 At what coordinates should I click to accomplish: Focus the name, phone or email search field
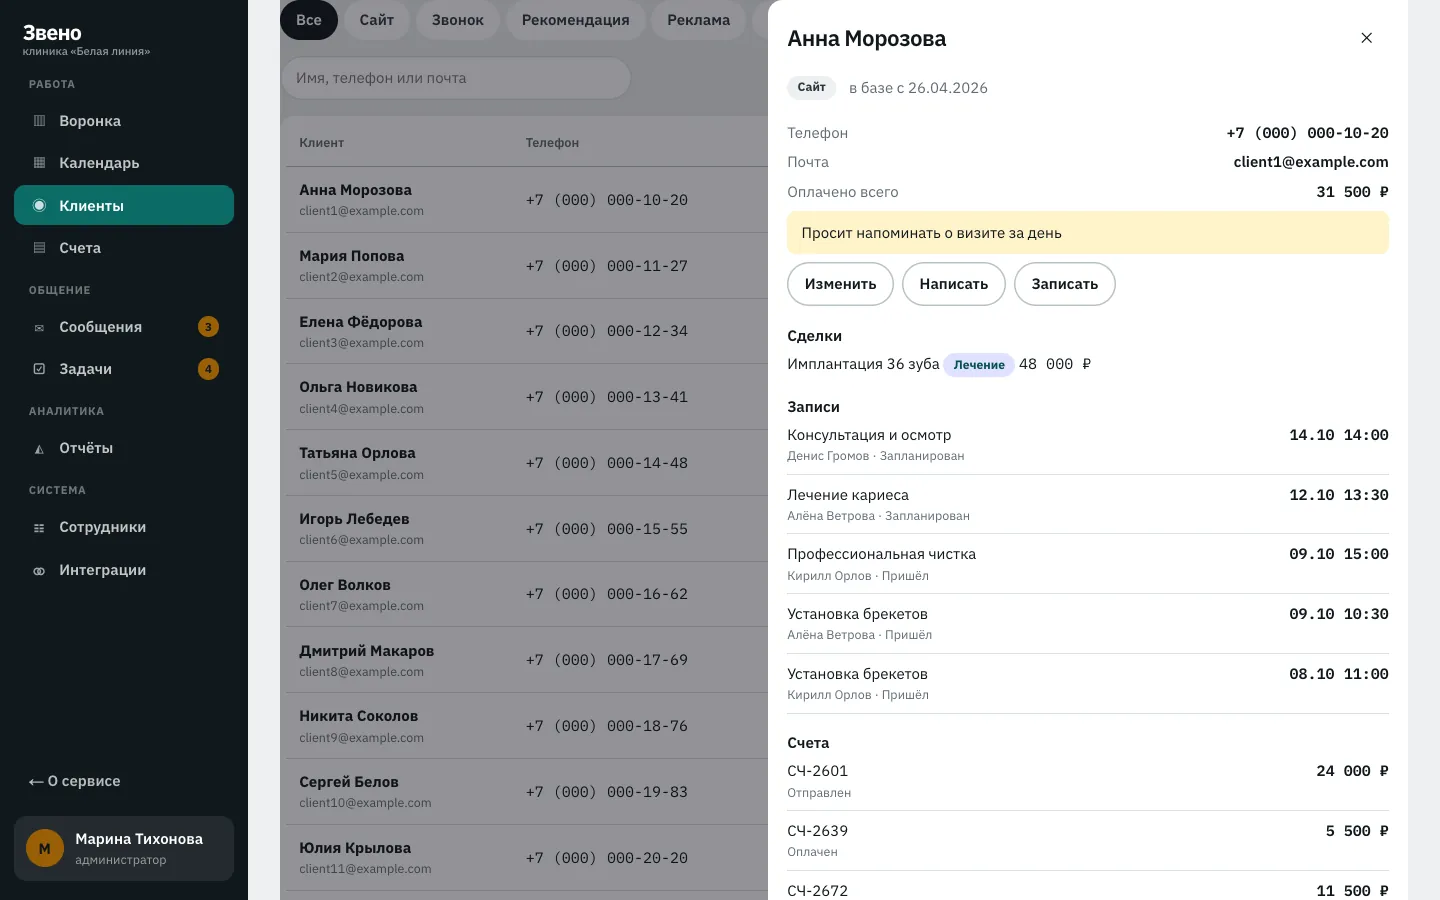click(x=456, y=78)
